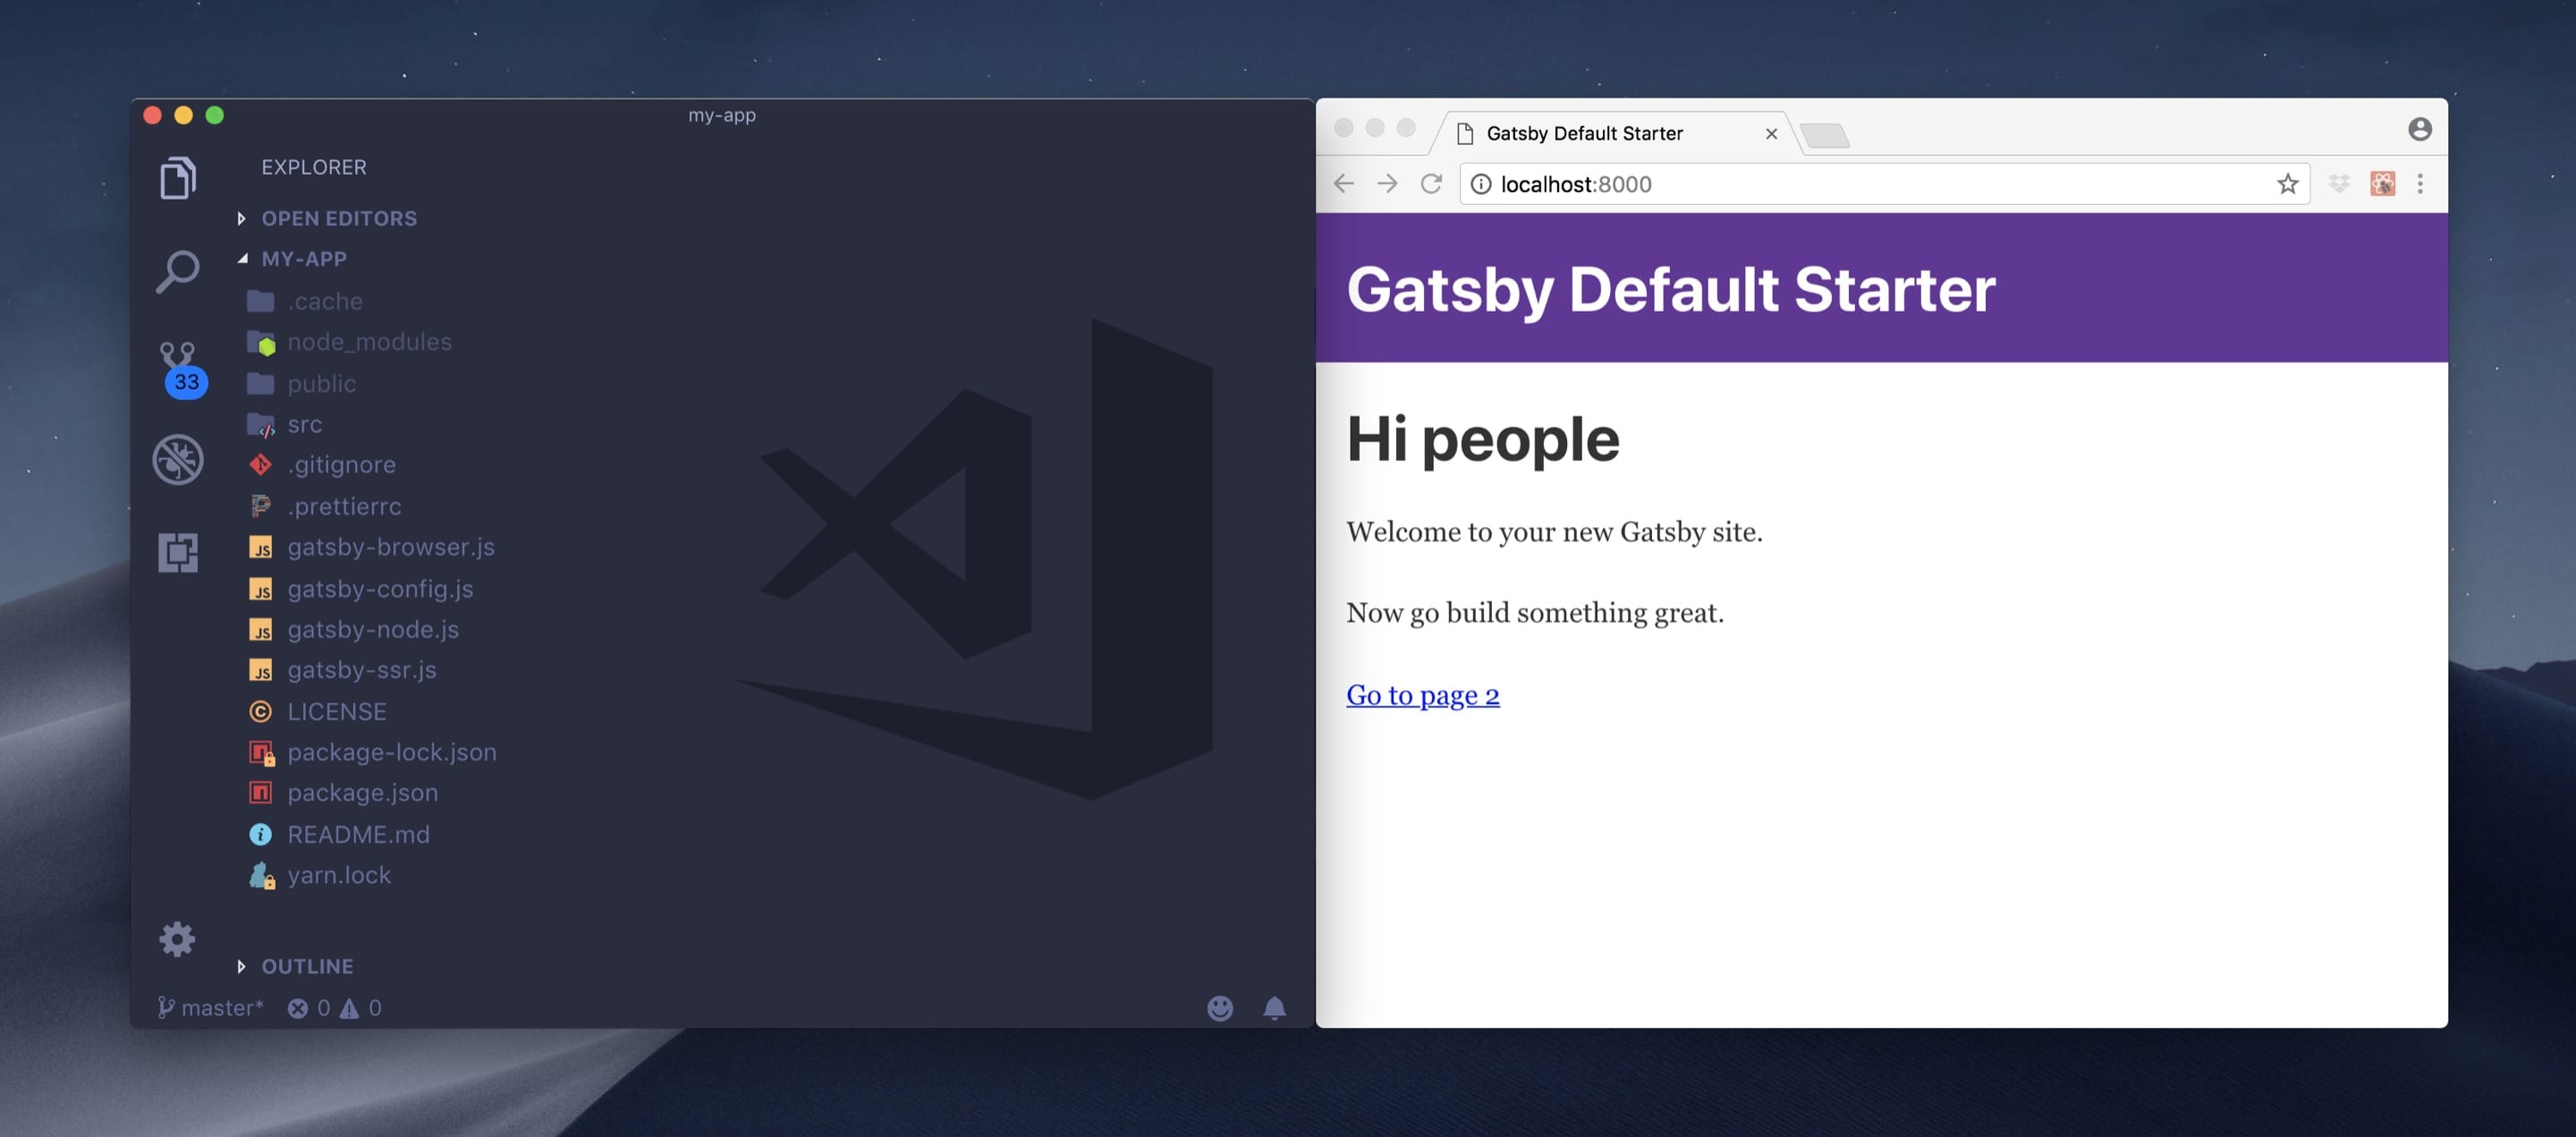Open the Explorer view in the activity bar
This screenshot has width=2576, height=1137.
click(x=178, y=178)
